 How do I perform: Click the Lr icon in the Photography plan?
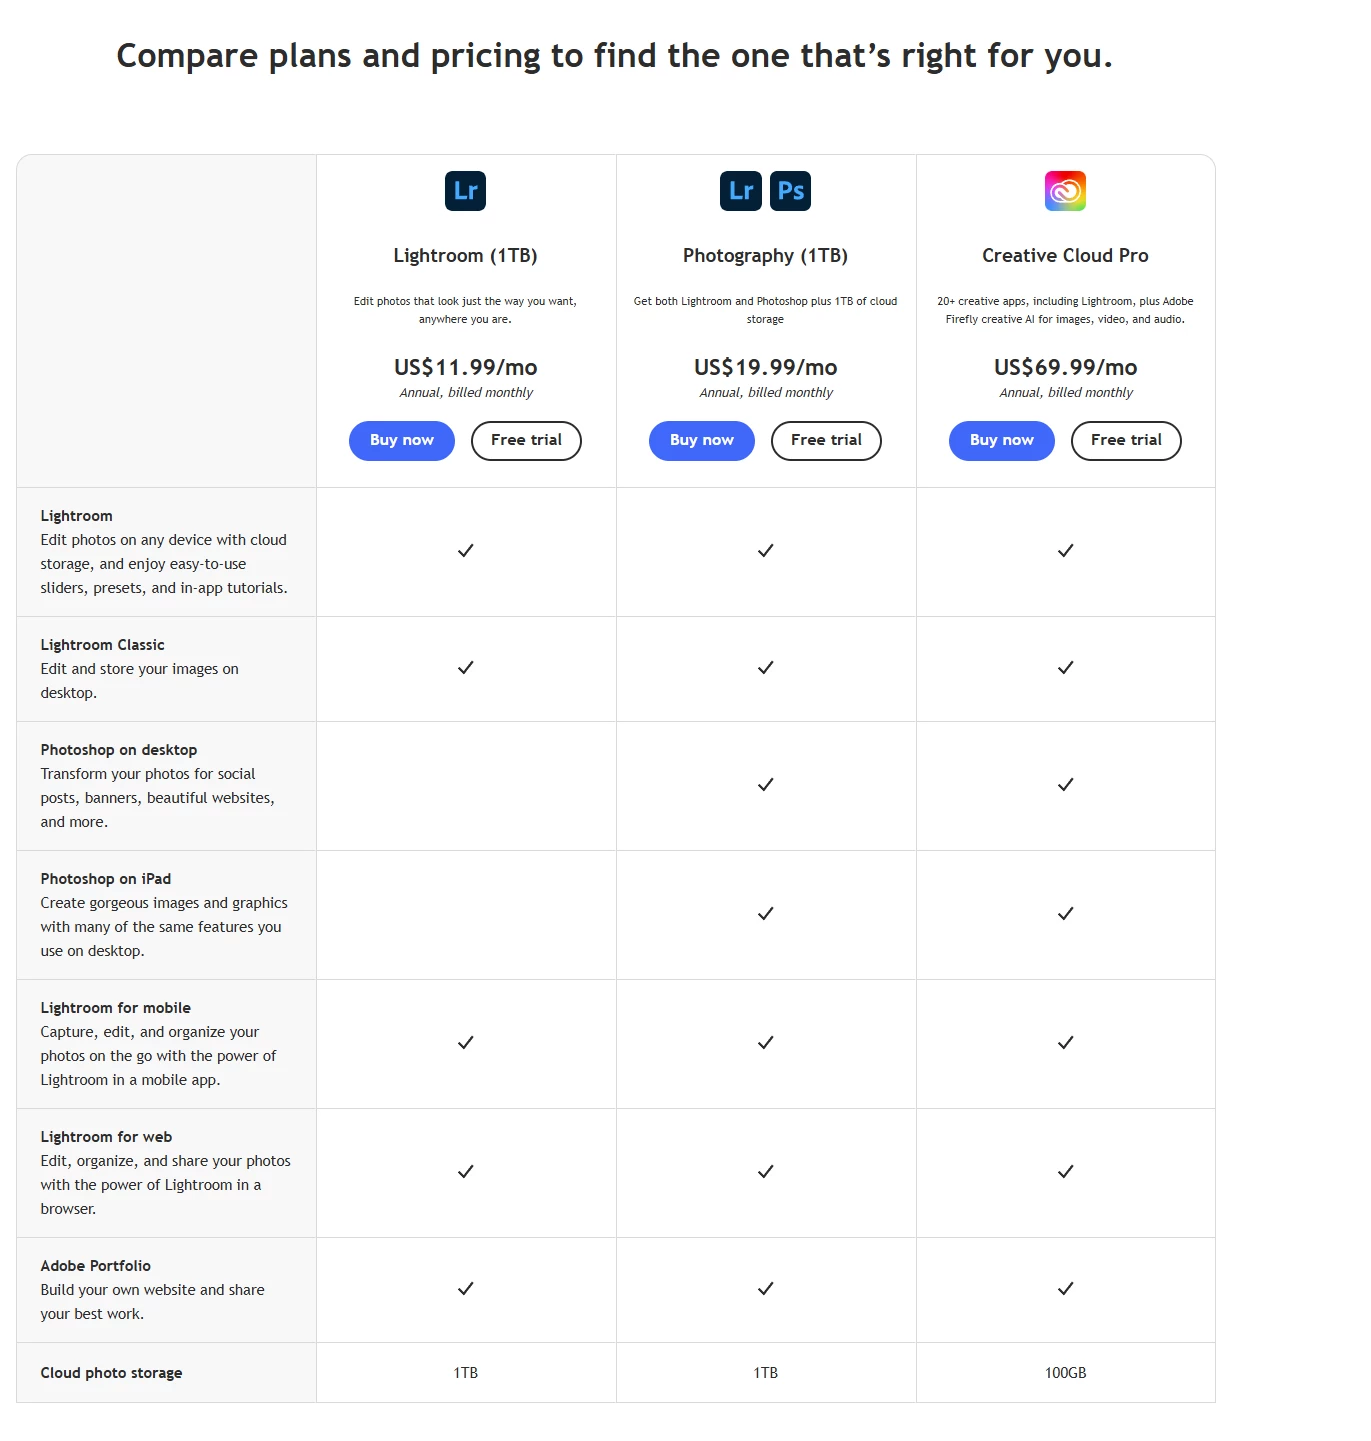pyautogui.click(x=741, y=191)
